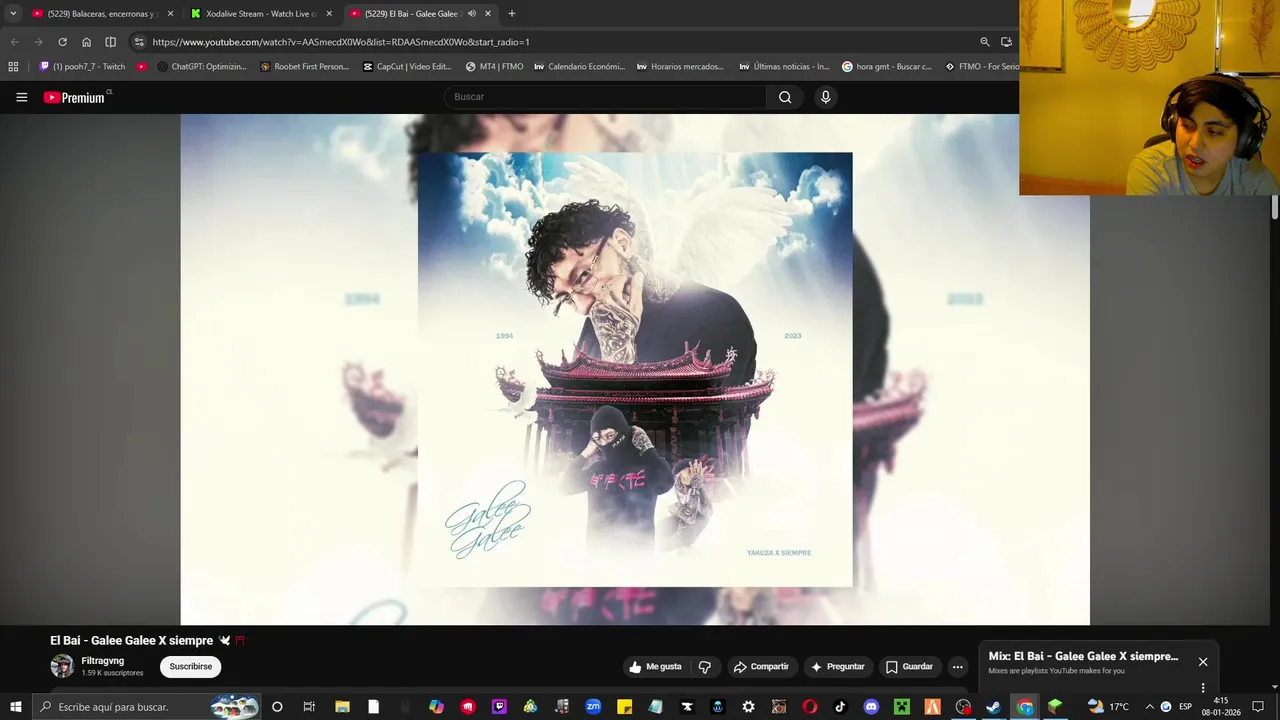Screen dimensions: 1280x720
Task: Like the video with Me gusta
Action: pyautogui.click(x=655, y=667)
